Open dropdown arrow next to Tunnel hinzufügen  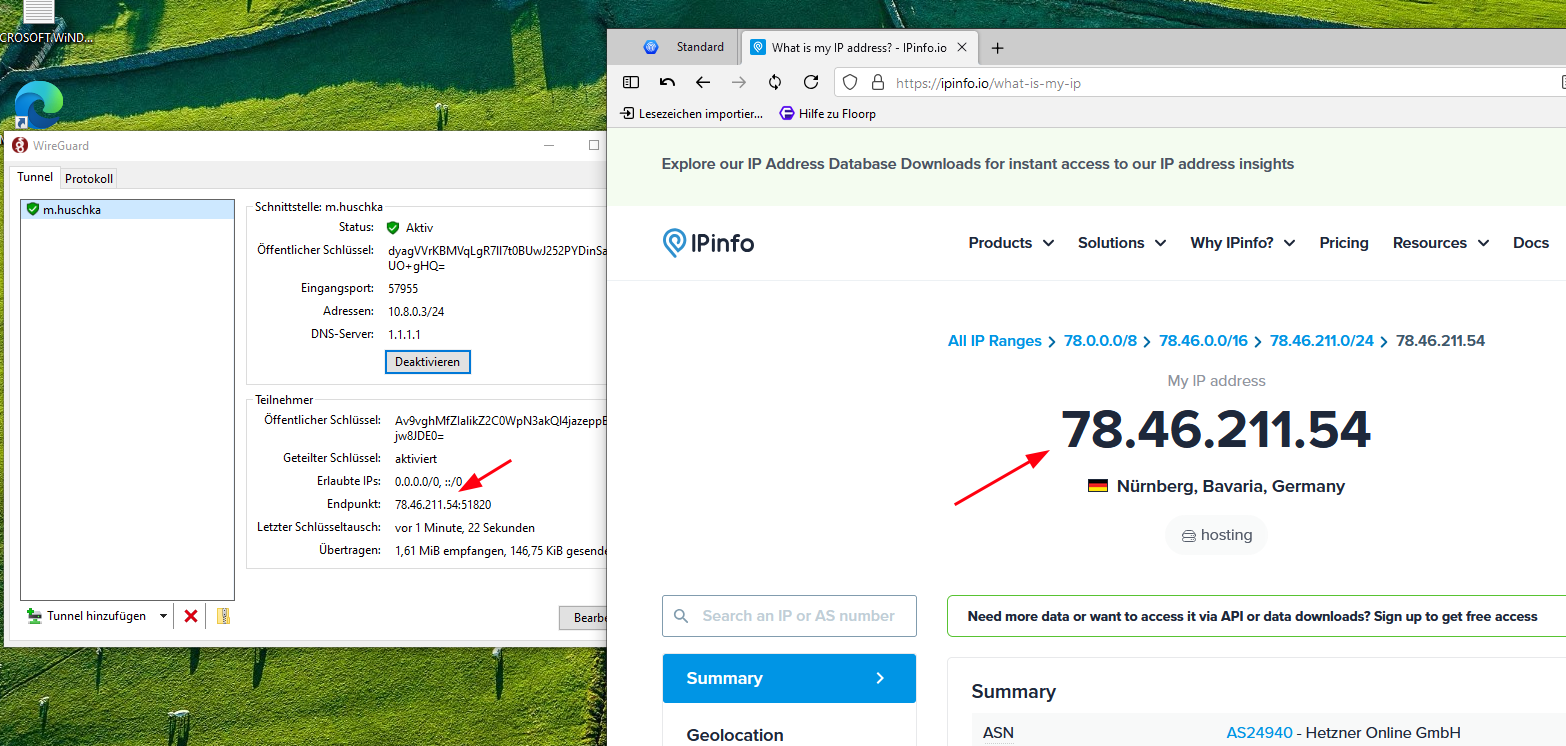click(163, 616)
